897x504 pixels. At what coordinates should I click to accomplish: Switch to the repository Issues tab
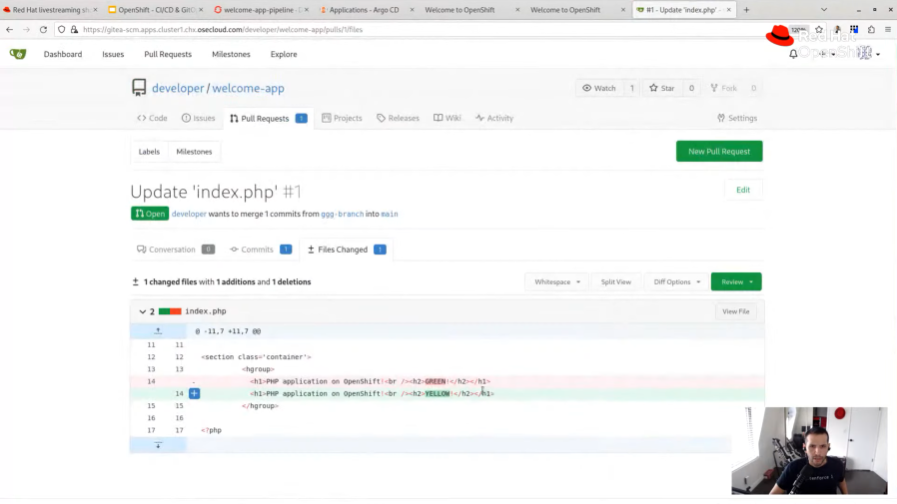(199, 118)
